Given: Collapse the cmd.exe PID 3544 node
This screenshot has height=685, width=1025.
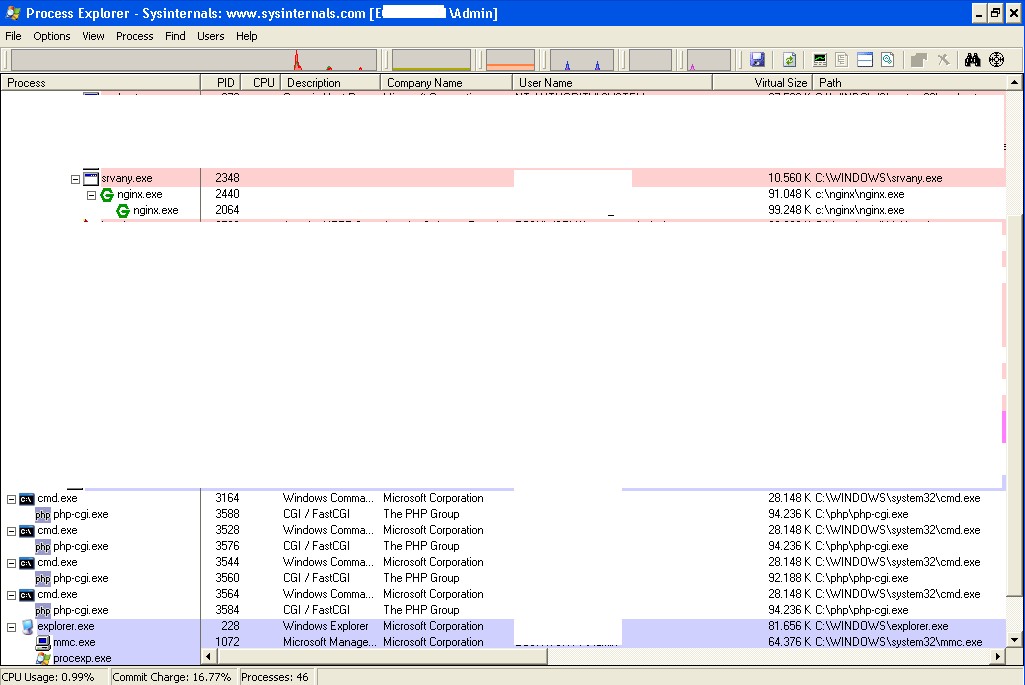Looking at the screenshot, I should [x=11, y=563].
